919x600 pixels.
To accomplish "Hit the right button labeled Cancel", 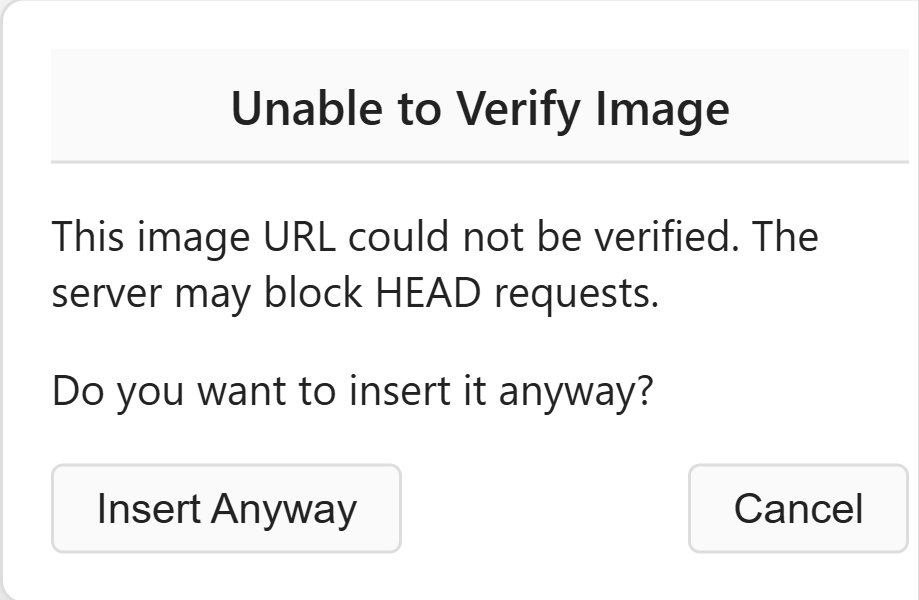I will [x=797, y=508].
